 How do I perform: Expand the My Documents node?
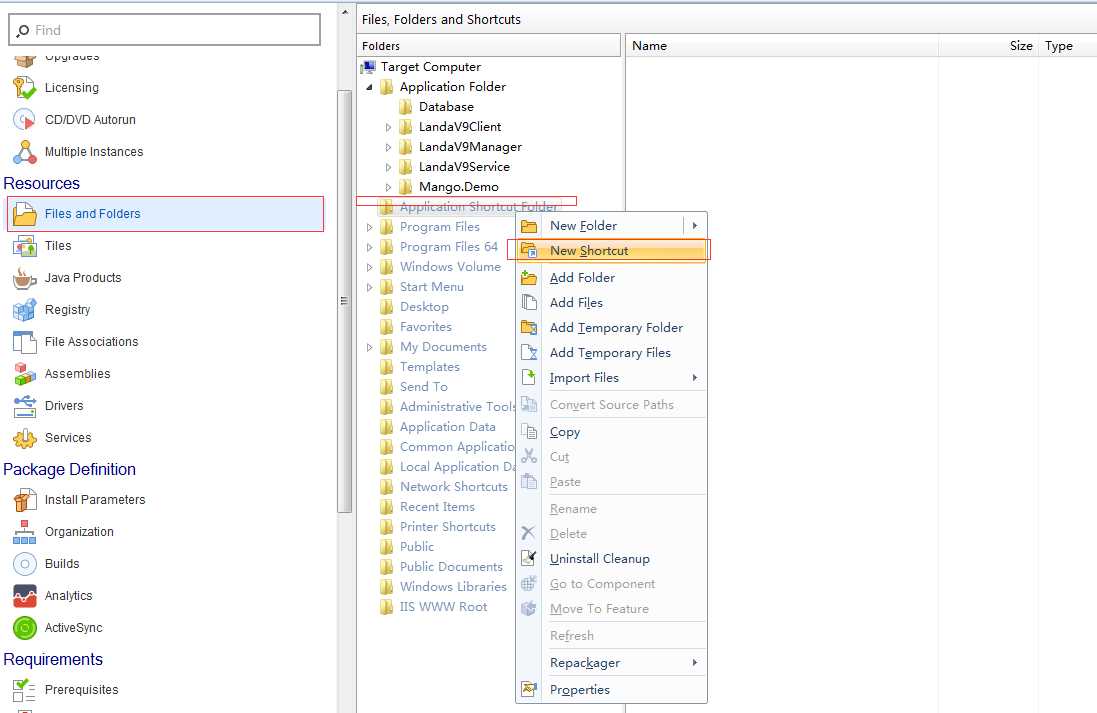(x=369, y=347)
